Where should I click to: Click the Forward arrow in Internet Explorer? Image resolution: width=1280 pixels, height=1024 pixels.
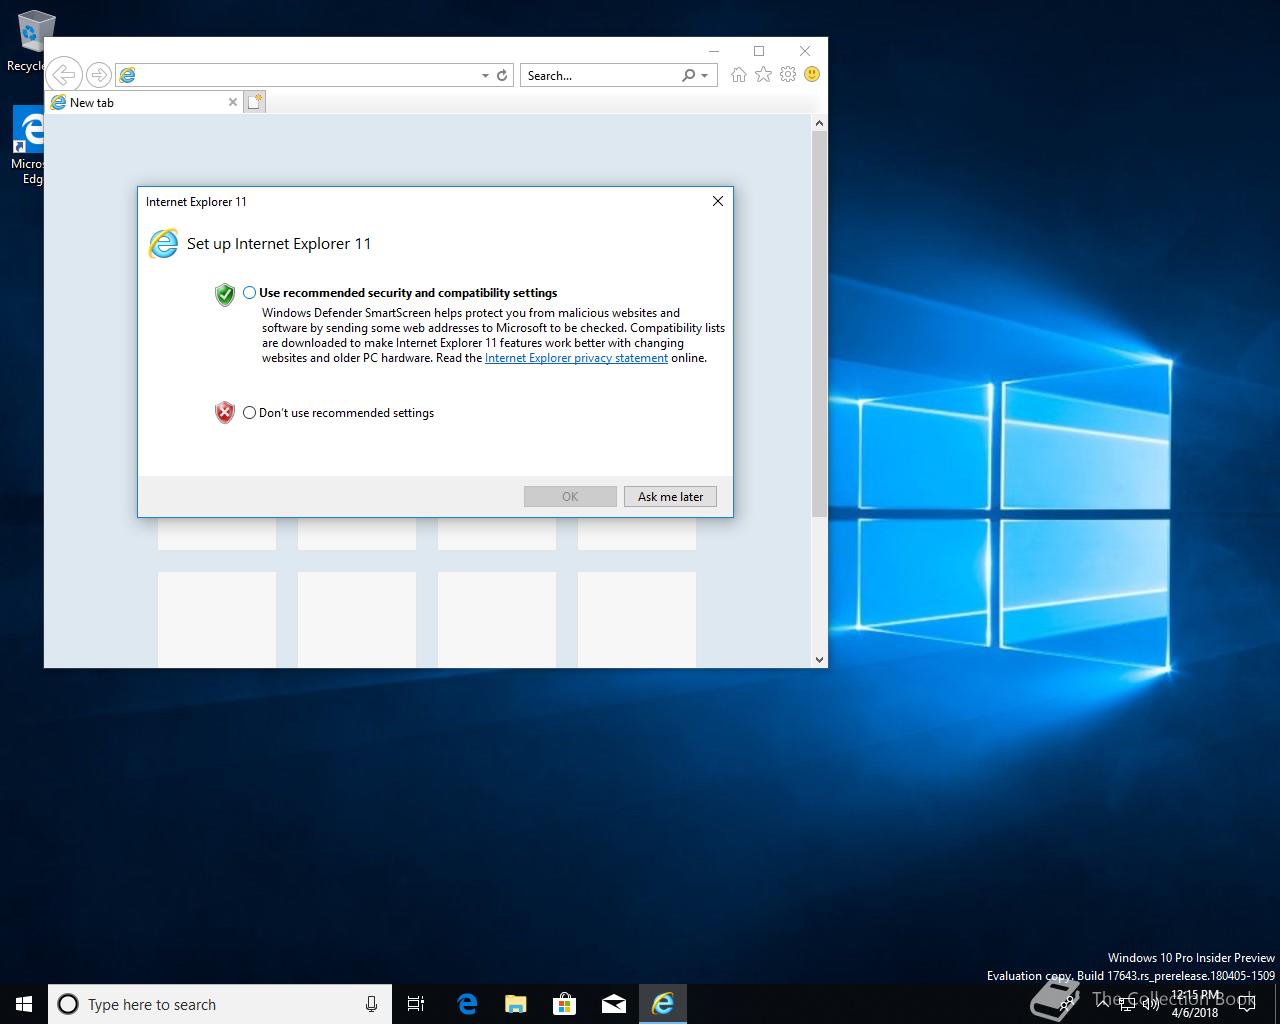(x=98, y=75)
